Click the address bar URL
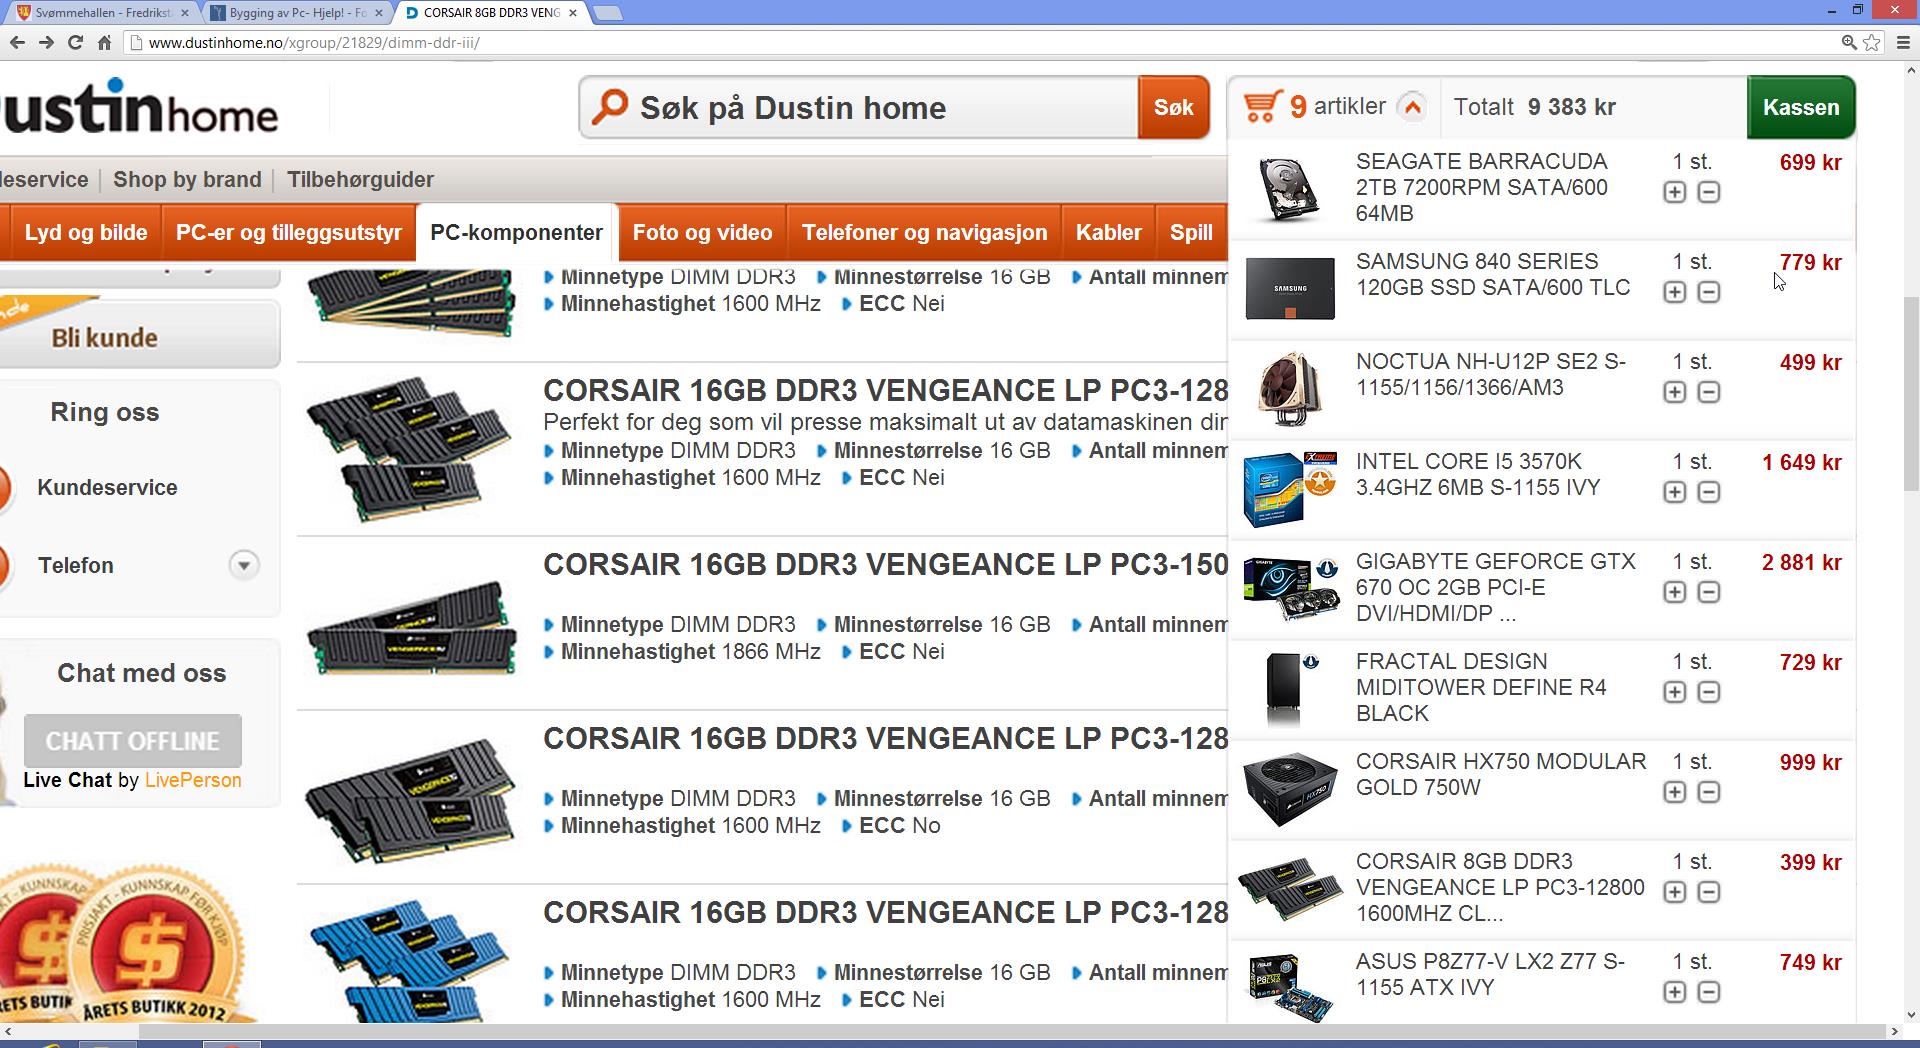This screenshot has width=1920, height=1048. 314,43
